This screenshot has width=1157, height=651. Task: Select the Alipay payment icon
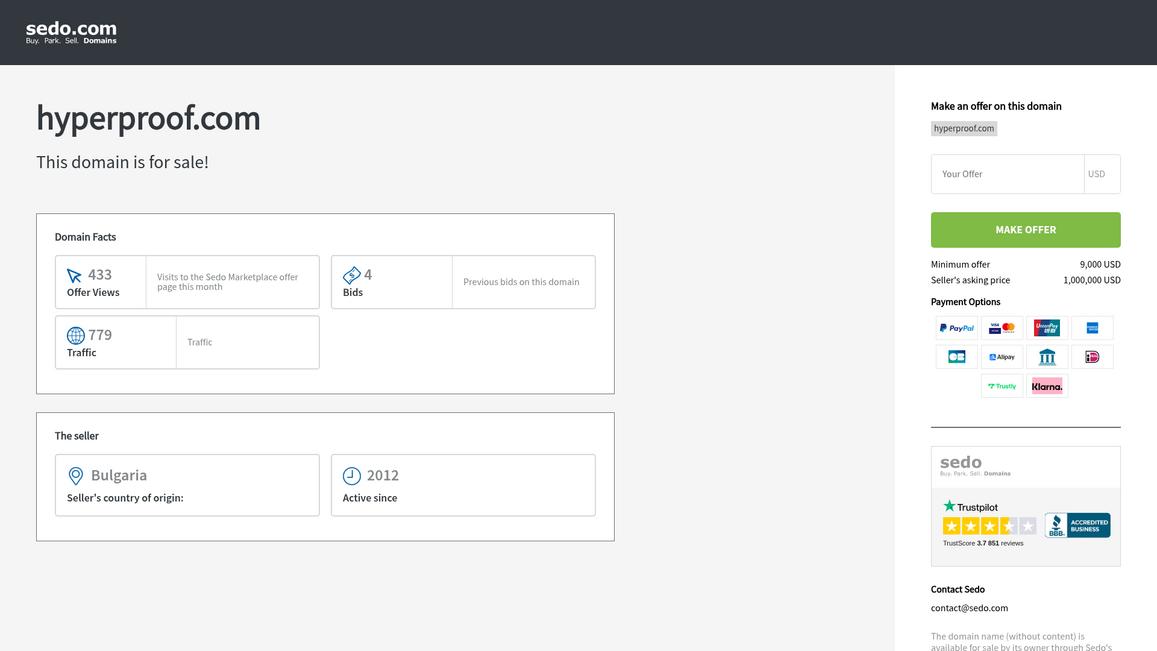1002,356
